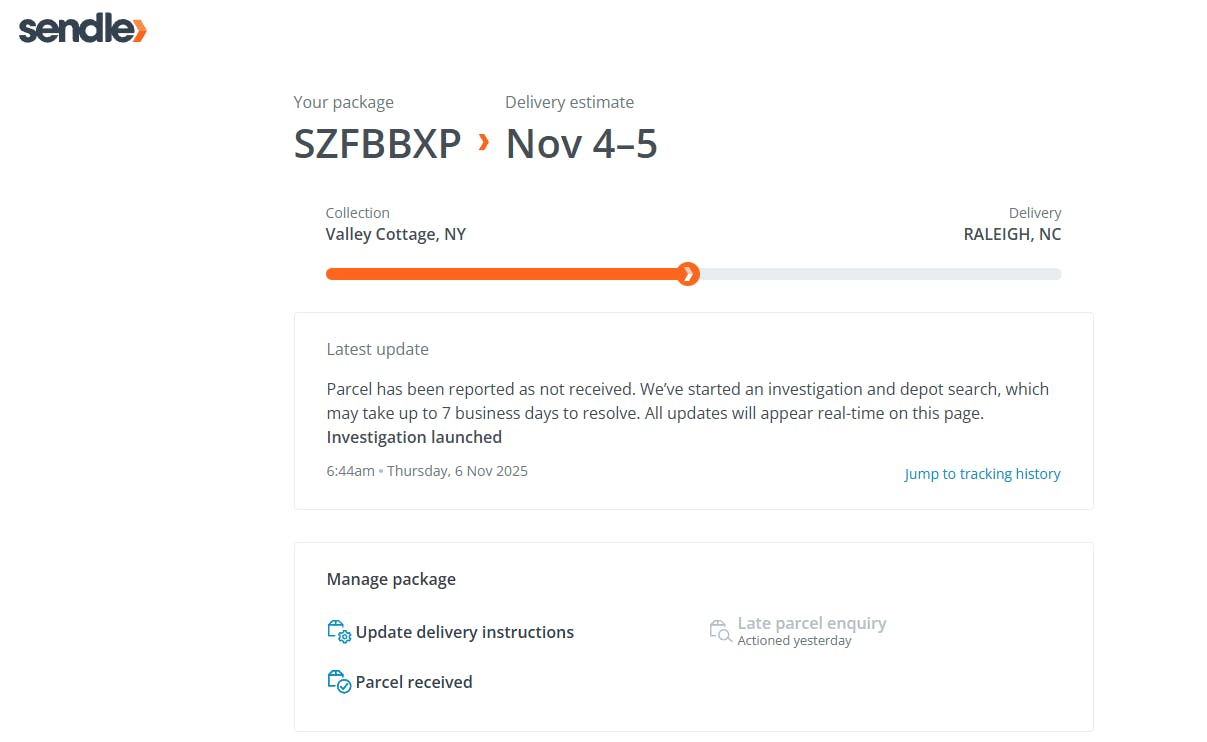This screenshot has width=1207, height=742.
Task: Click the Nov 4–5 delivery estimate
Action: [581, 144]
